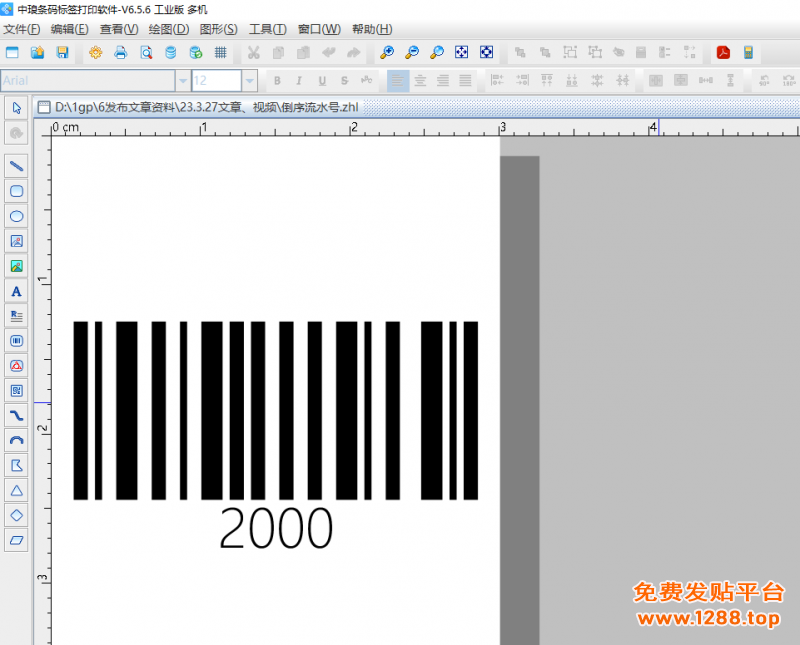Select the pointer selection tool
The image size is (800, 645).
click(x=16, y=108)
